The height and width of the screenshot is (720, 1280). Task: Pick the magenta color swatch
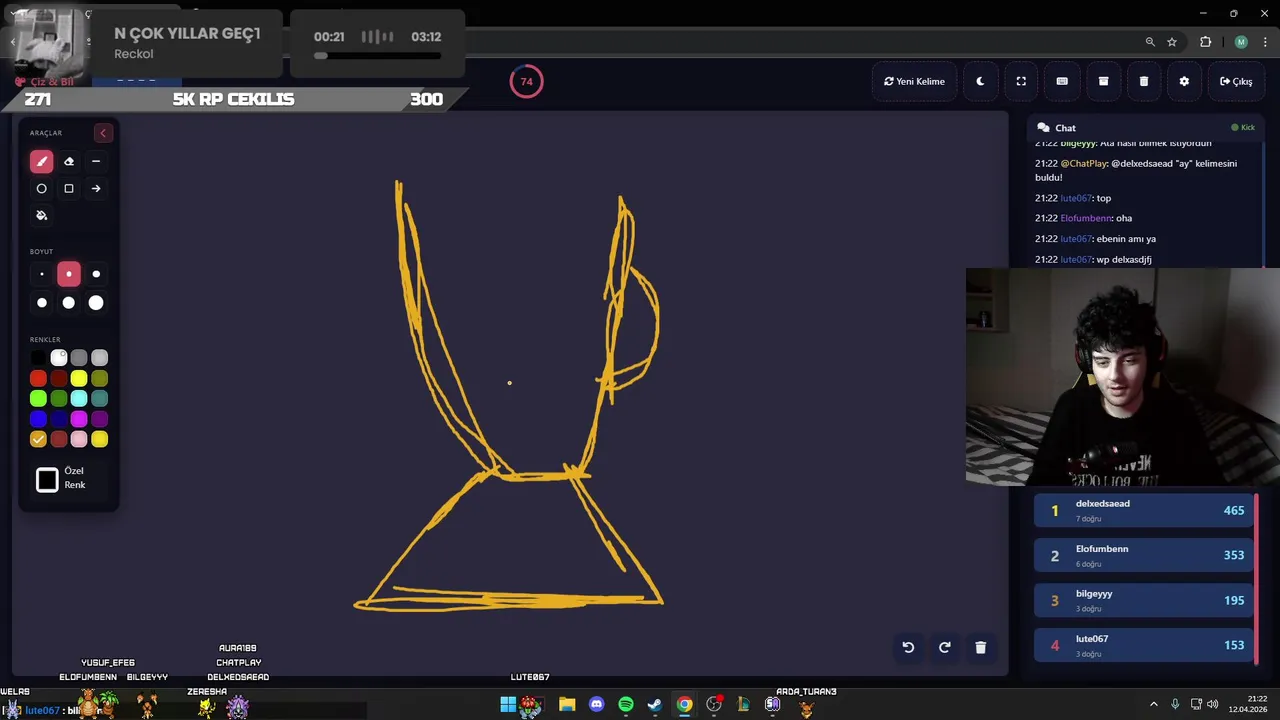click(x=79, y=419)
